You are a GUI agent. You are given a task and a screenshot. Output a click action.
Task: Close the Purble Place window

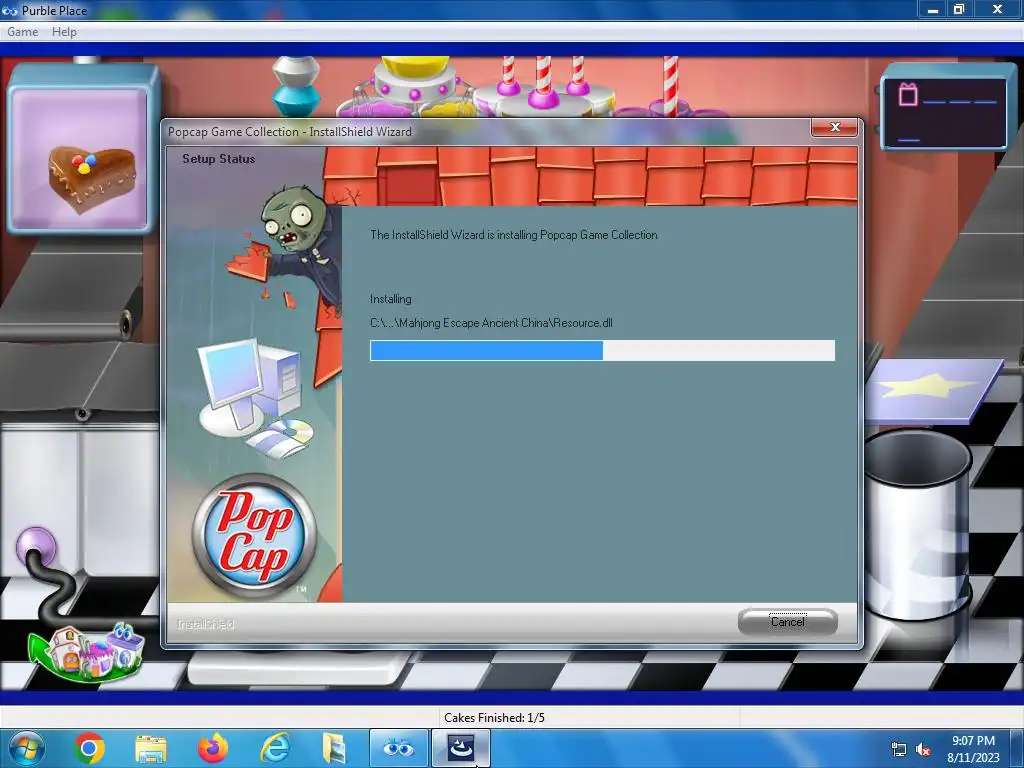pos(997,9)
